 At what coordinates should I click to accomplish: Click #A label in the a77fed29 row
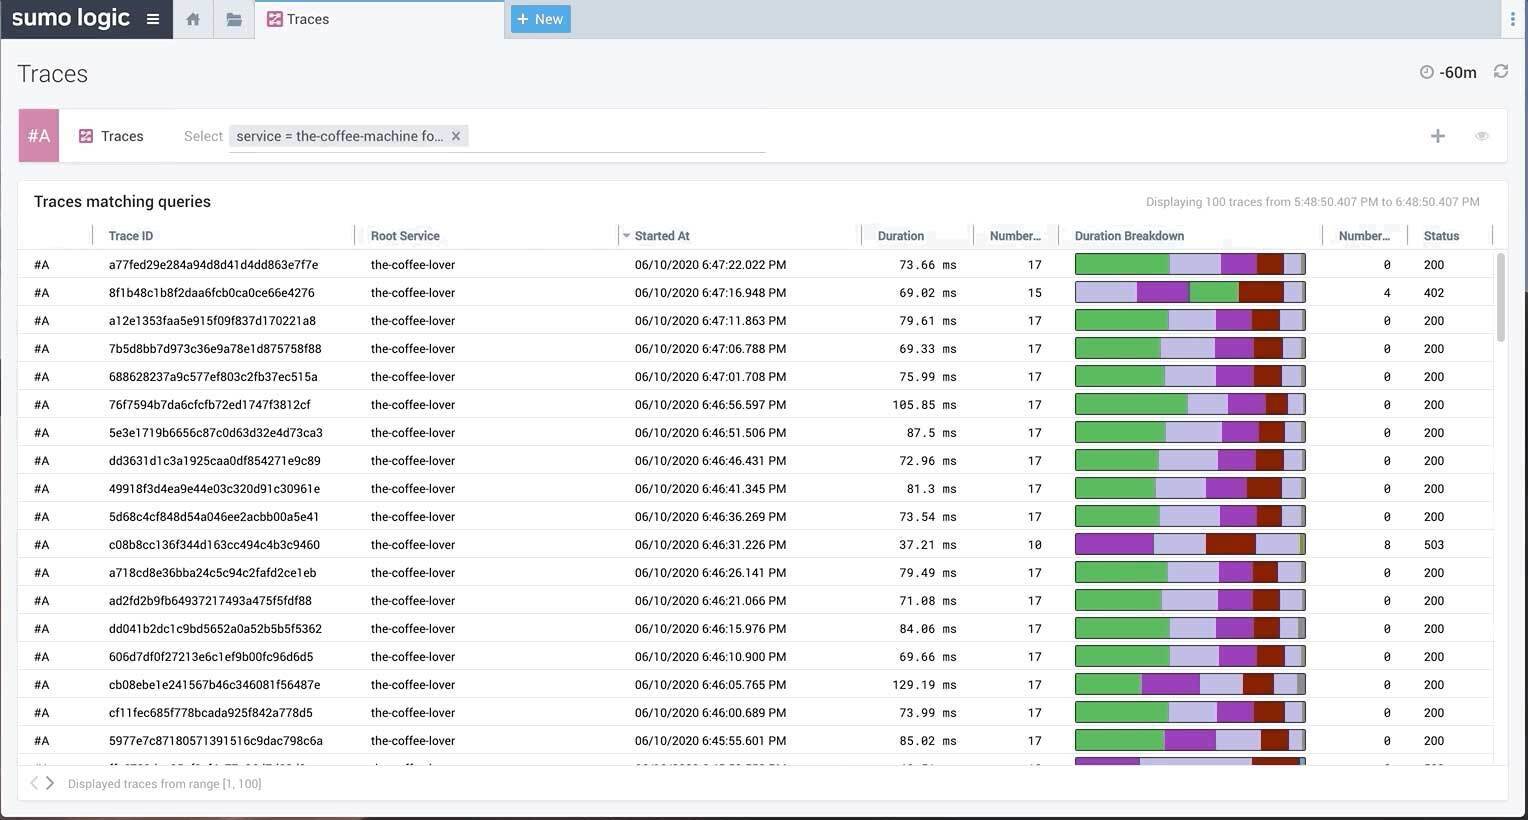coord(41,265)
